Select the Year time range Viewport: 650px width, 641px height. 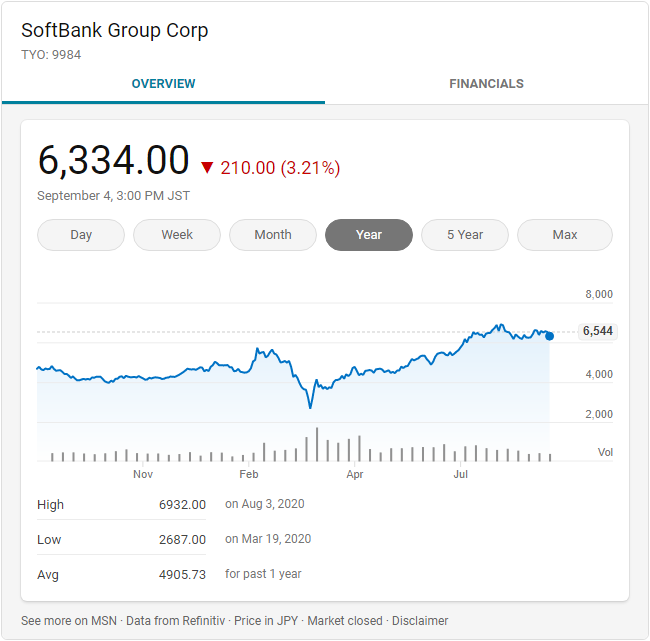coord(369,235)
